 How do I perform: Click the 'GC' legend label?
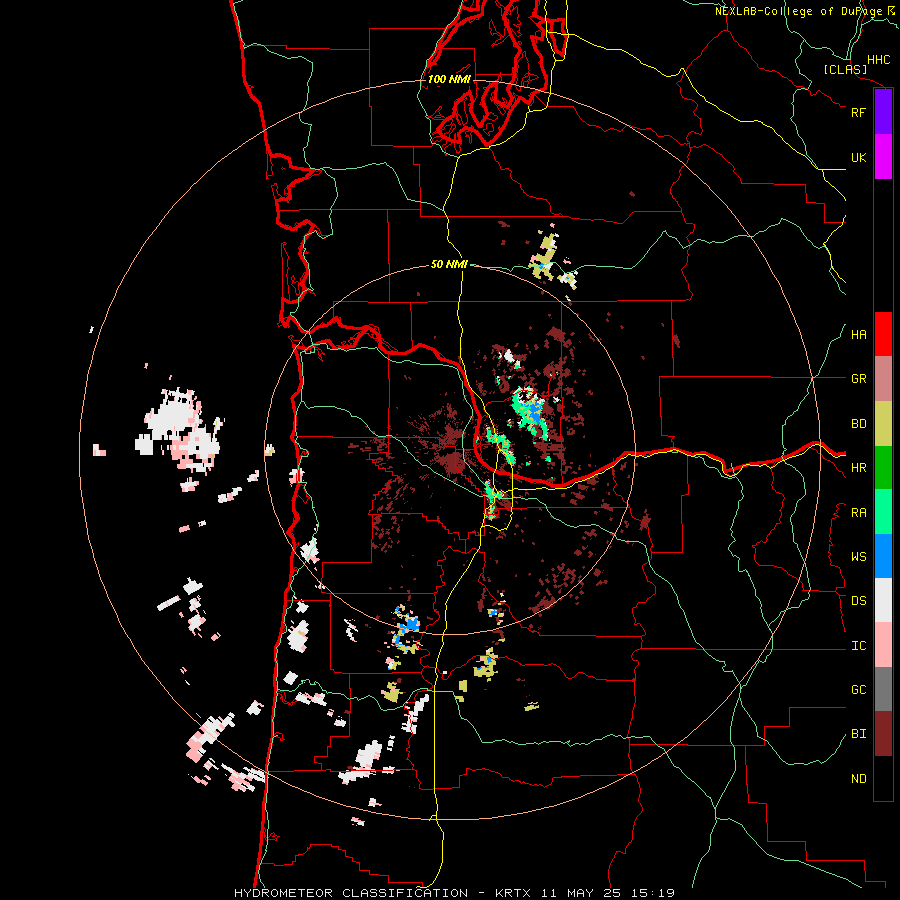click(858, 690)
